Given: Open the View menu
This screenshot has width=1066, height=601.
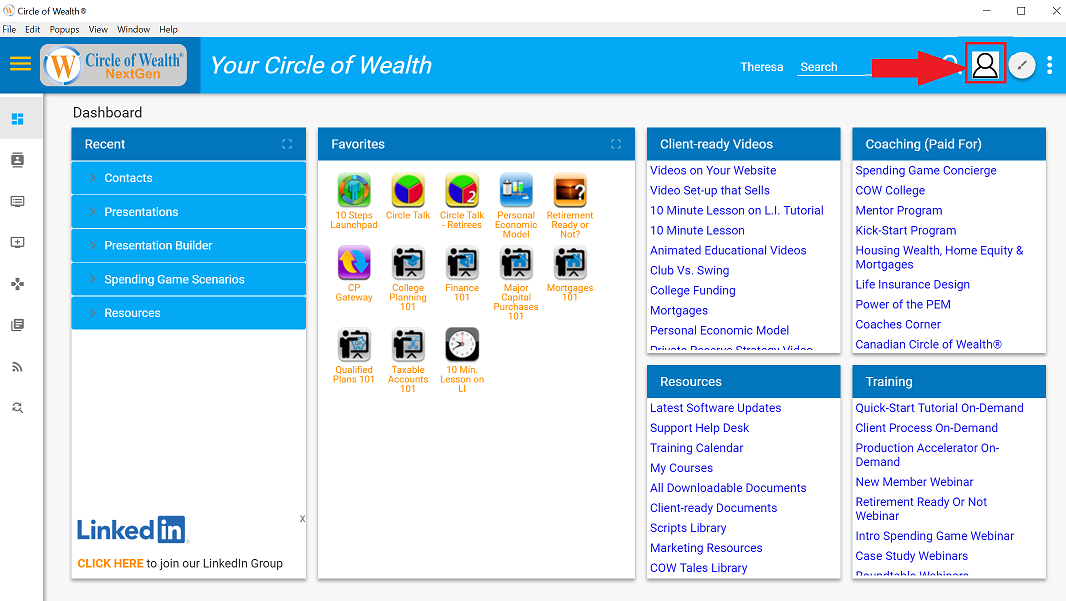Looking at the screenshot, I should point(98,29).
